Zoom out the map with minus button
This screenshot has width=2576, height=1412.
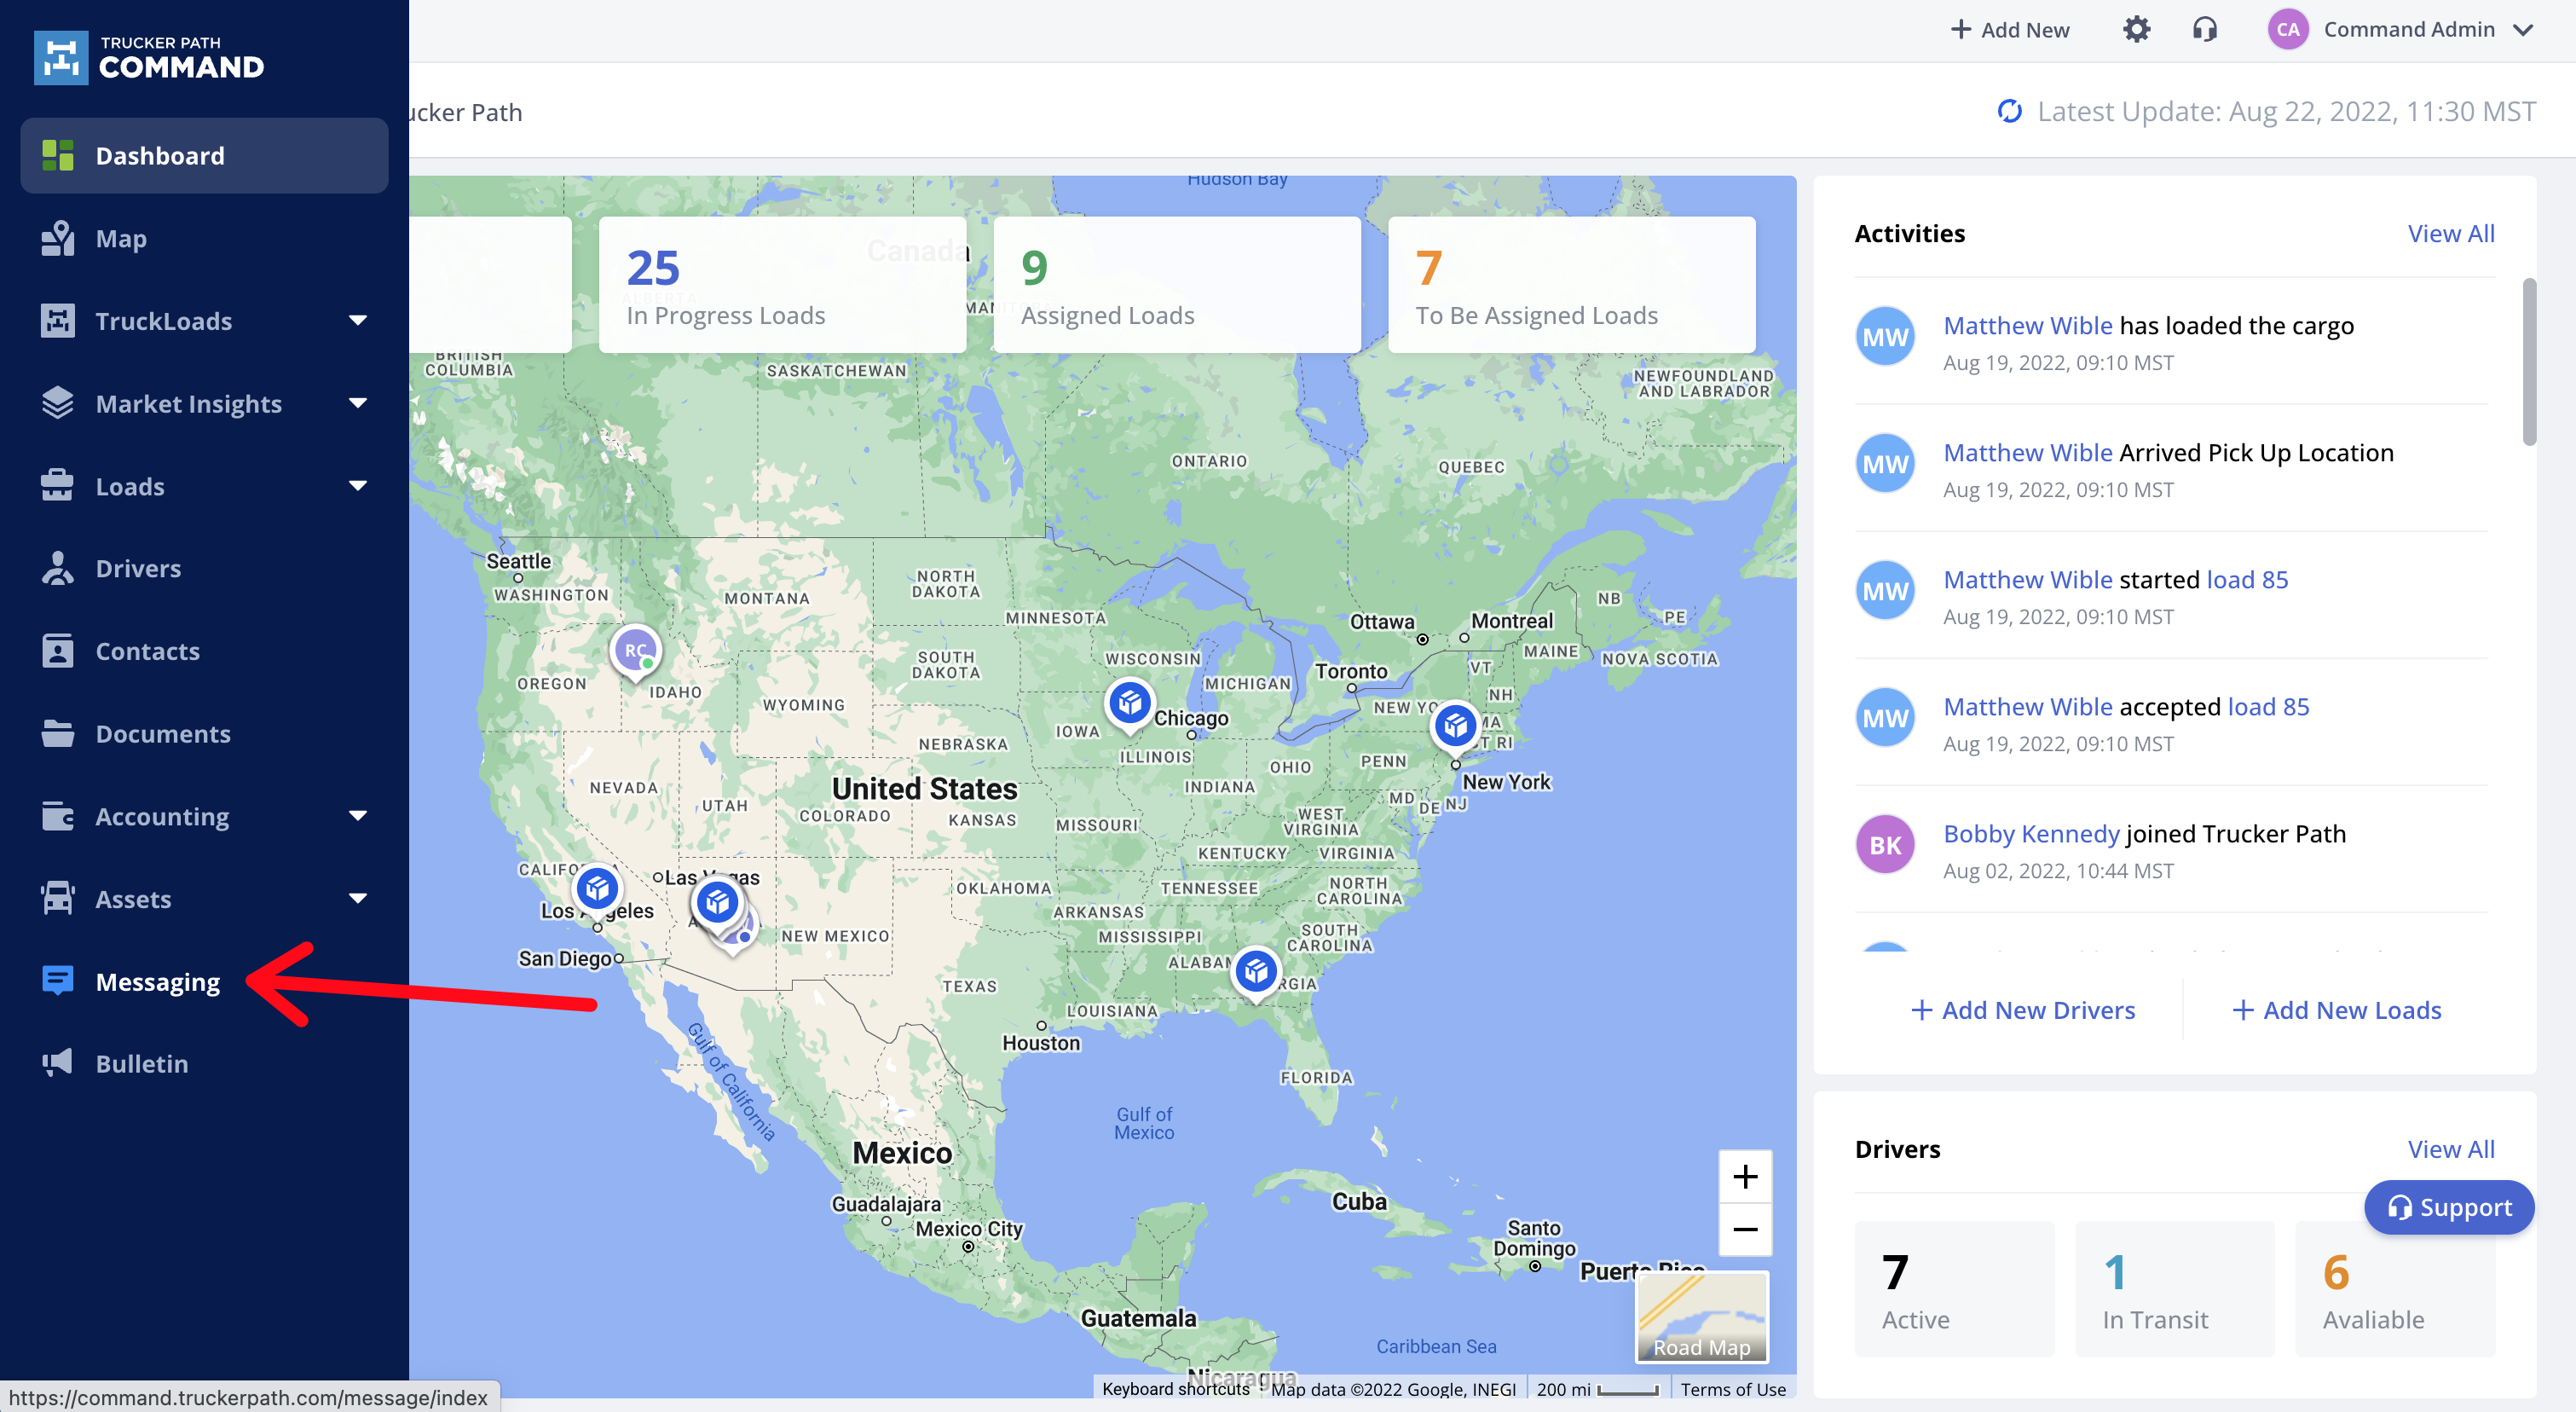[x=1745, y=1229]
